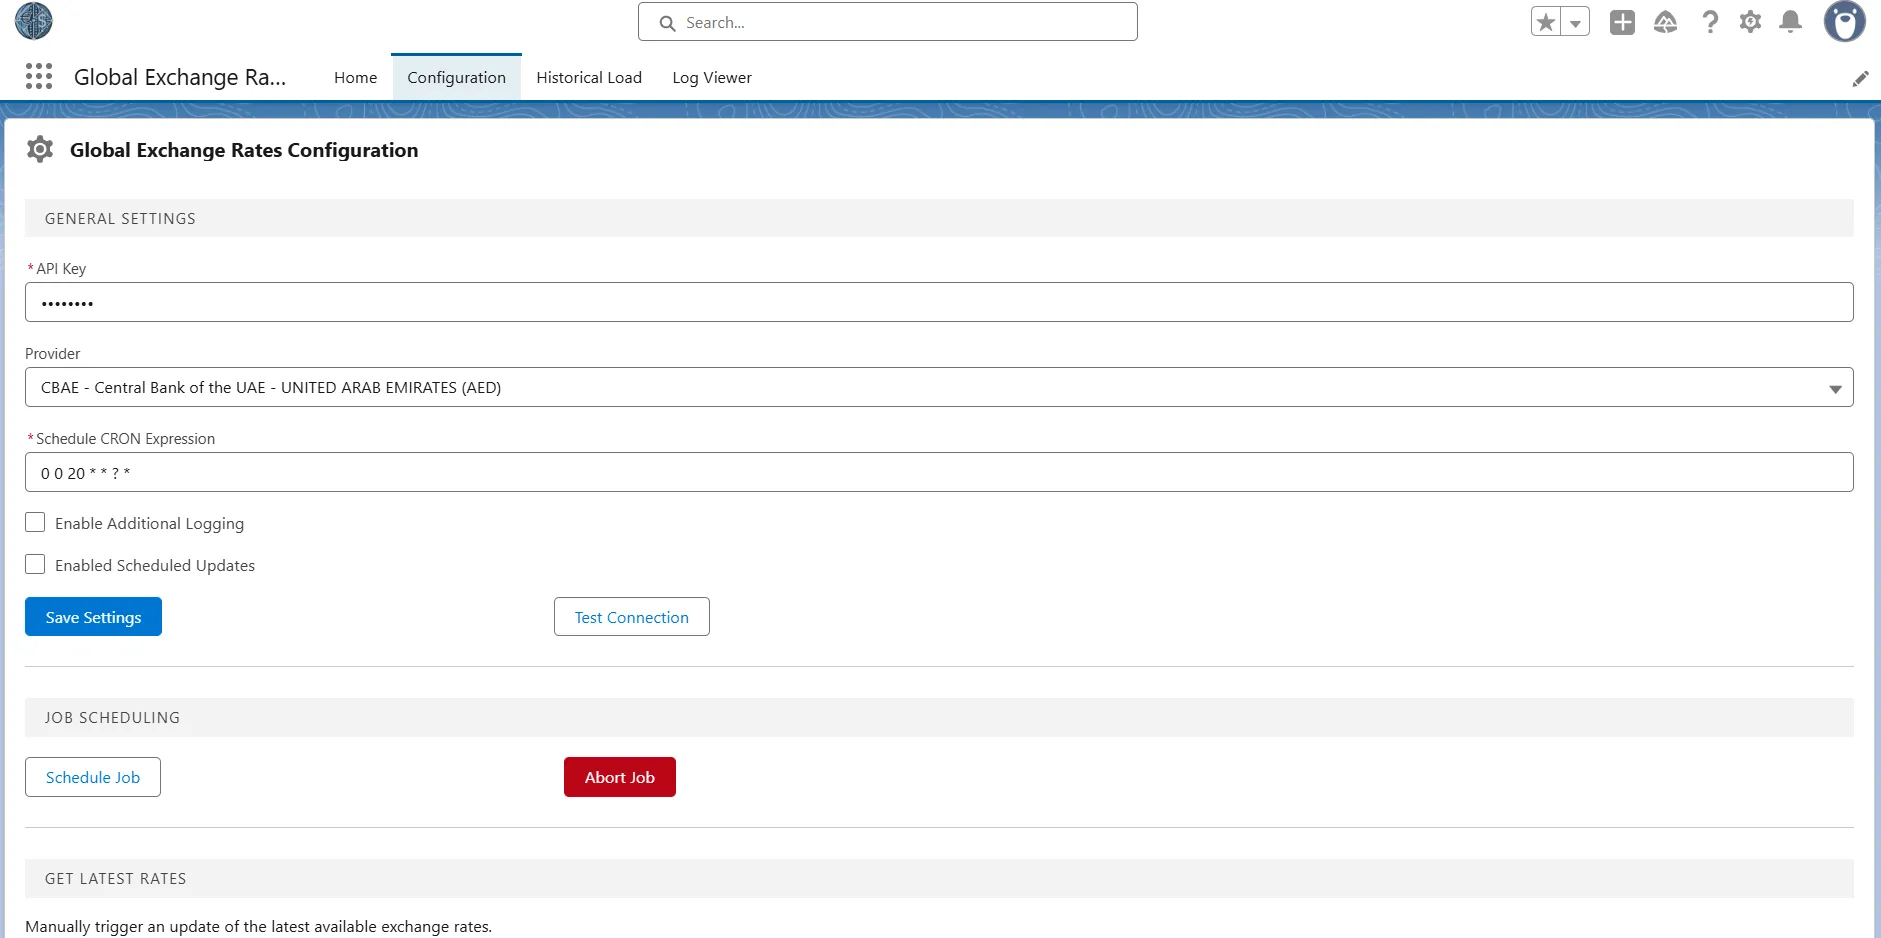Click the Provider field label

[53, 354]
